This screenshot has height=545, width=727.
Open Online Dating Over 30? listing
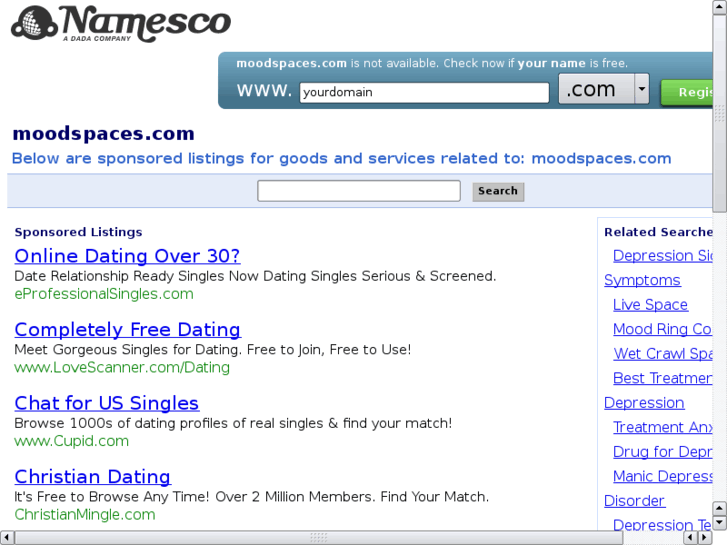coord(127,256)
